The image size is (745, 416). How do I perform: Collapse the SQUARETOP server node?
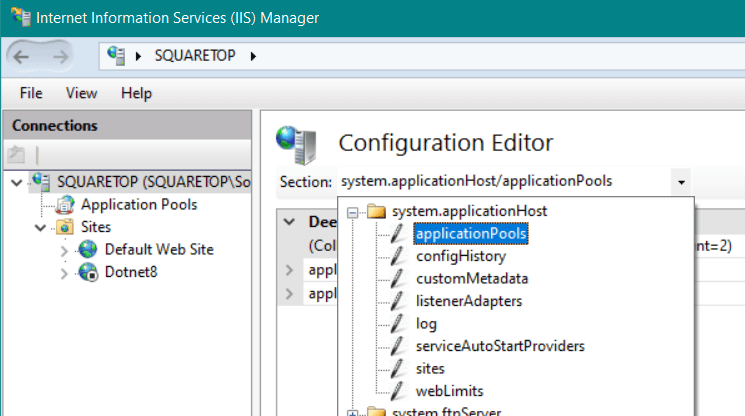tap(17, 182)
